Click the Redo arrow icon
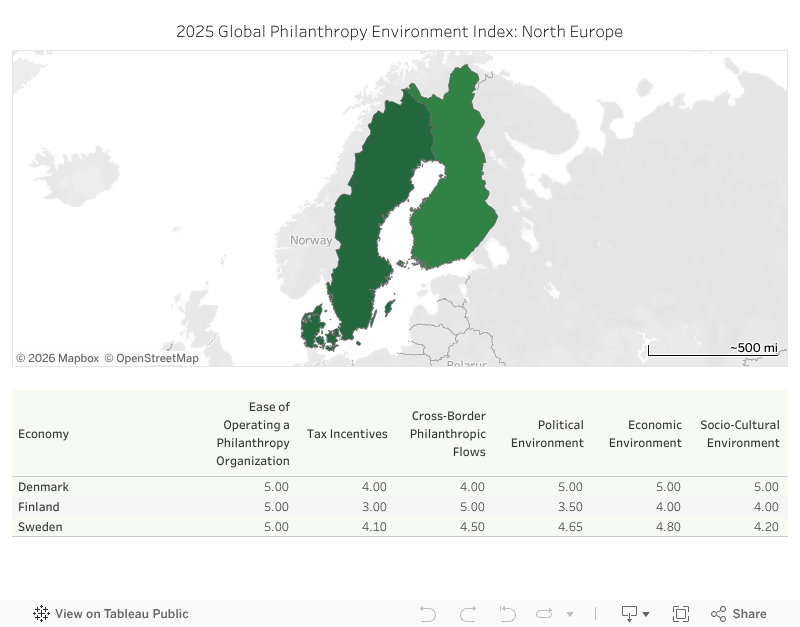Screen dimensions: 800x627 [468, 614]
